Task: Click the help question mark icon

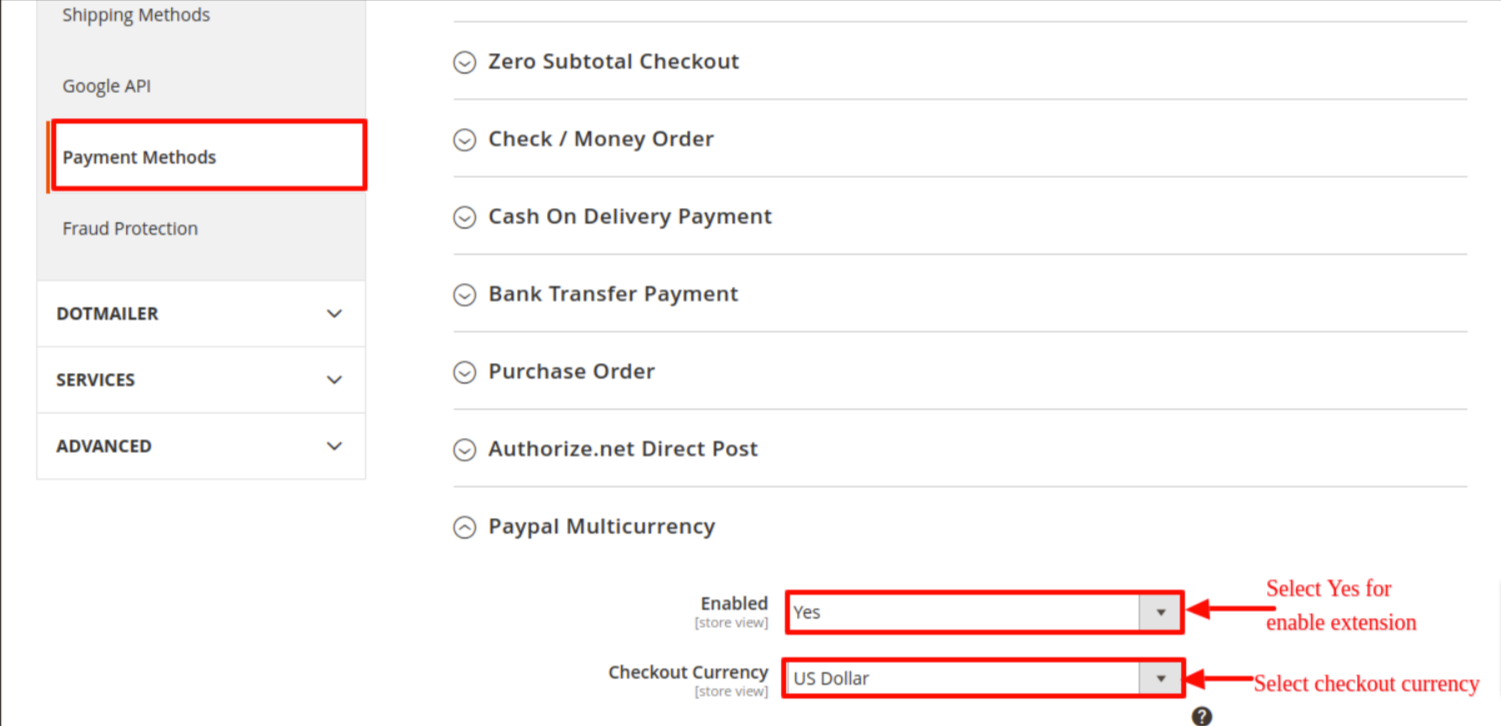Action: click(x=1202, y=716)
